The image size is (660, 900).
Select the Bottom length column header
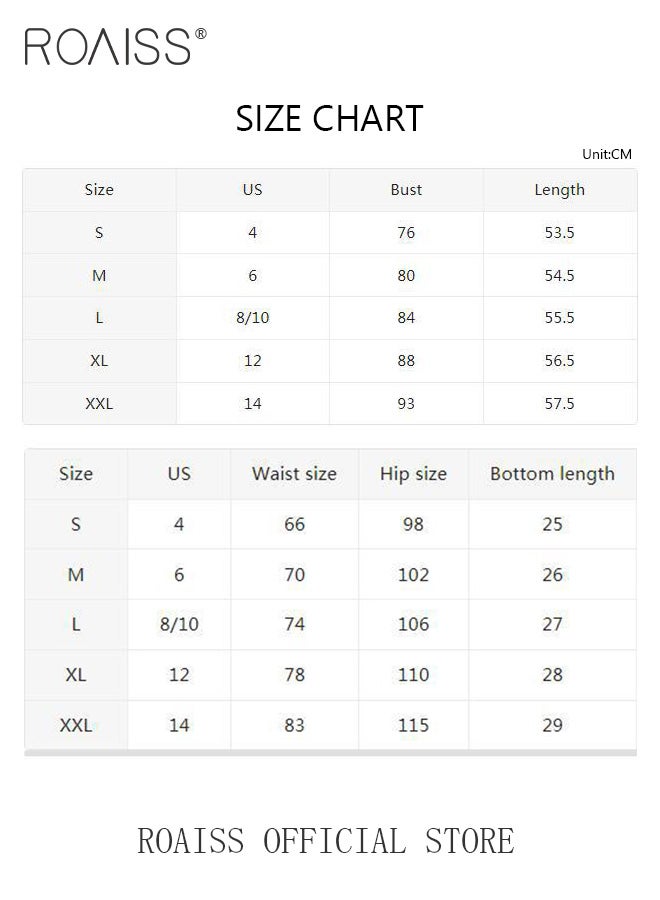coord(552,474)
